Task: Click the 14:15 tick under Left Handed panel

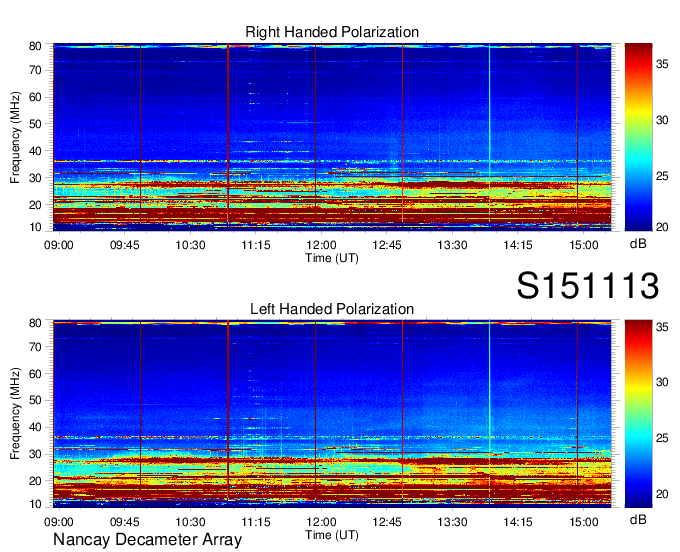Action: [518, 522]
